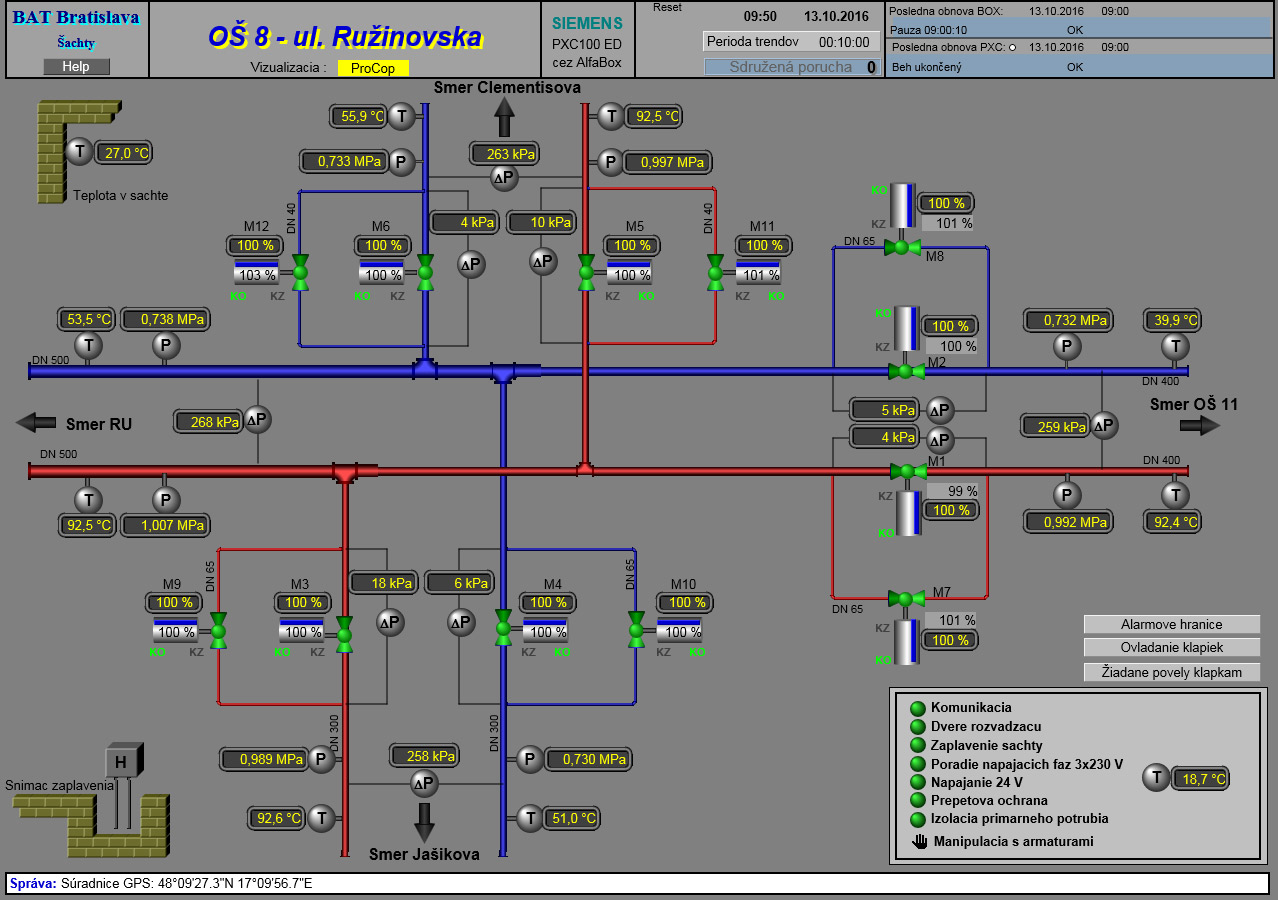The height and width of the screenshot is (900, 1278).
Task: Click the M1 valve on red pipeline
Action: [x=907, y=471]
